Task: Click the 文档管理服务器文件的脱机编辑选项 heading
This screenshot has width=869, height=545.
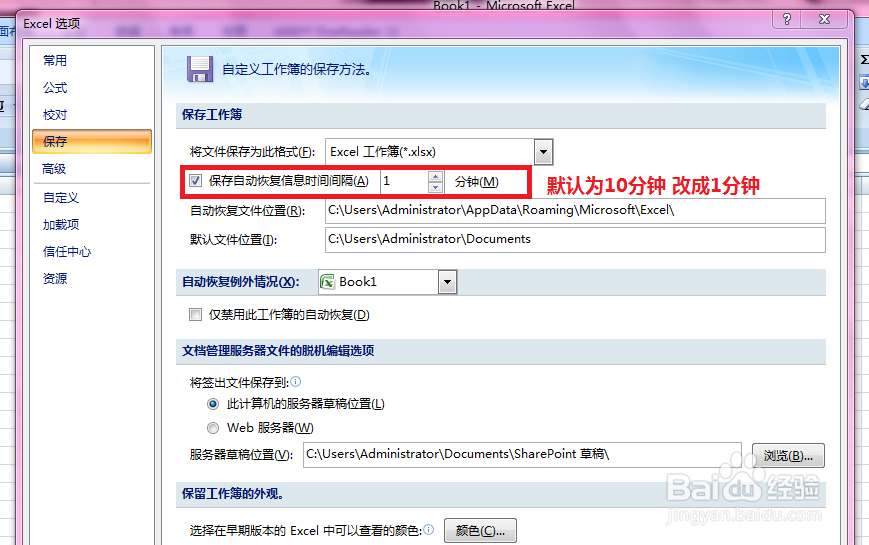Action: point(278,351)
